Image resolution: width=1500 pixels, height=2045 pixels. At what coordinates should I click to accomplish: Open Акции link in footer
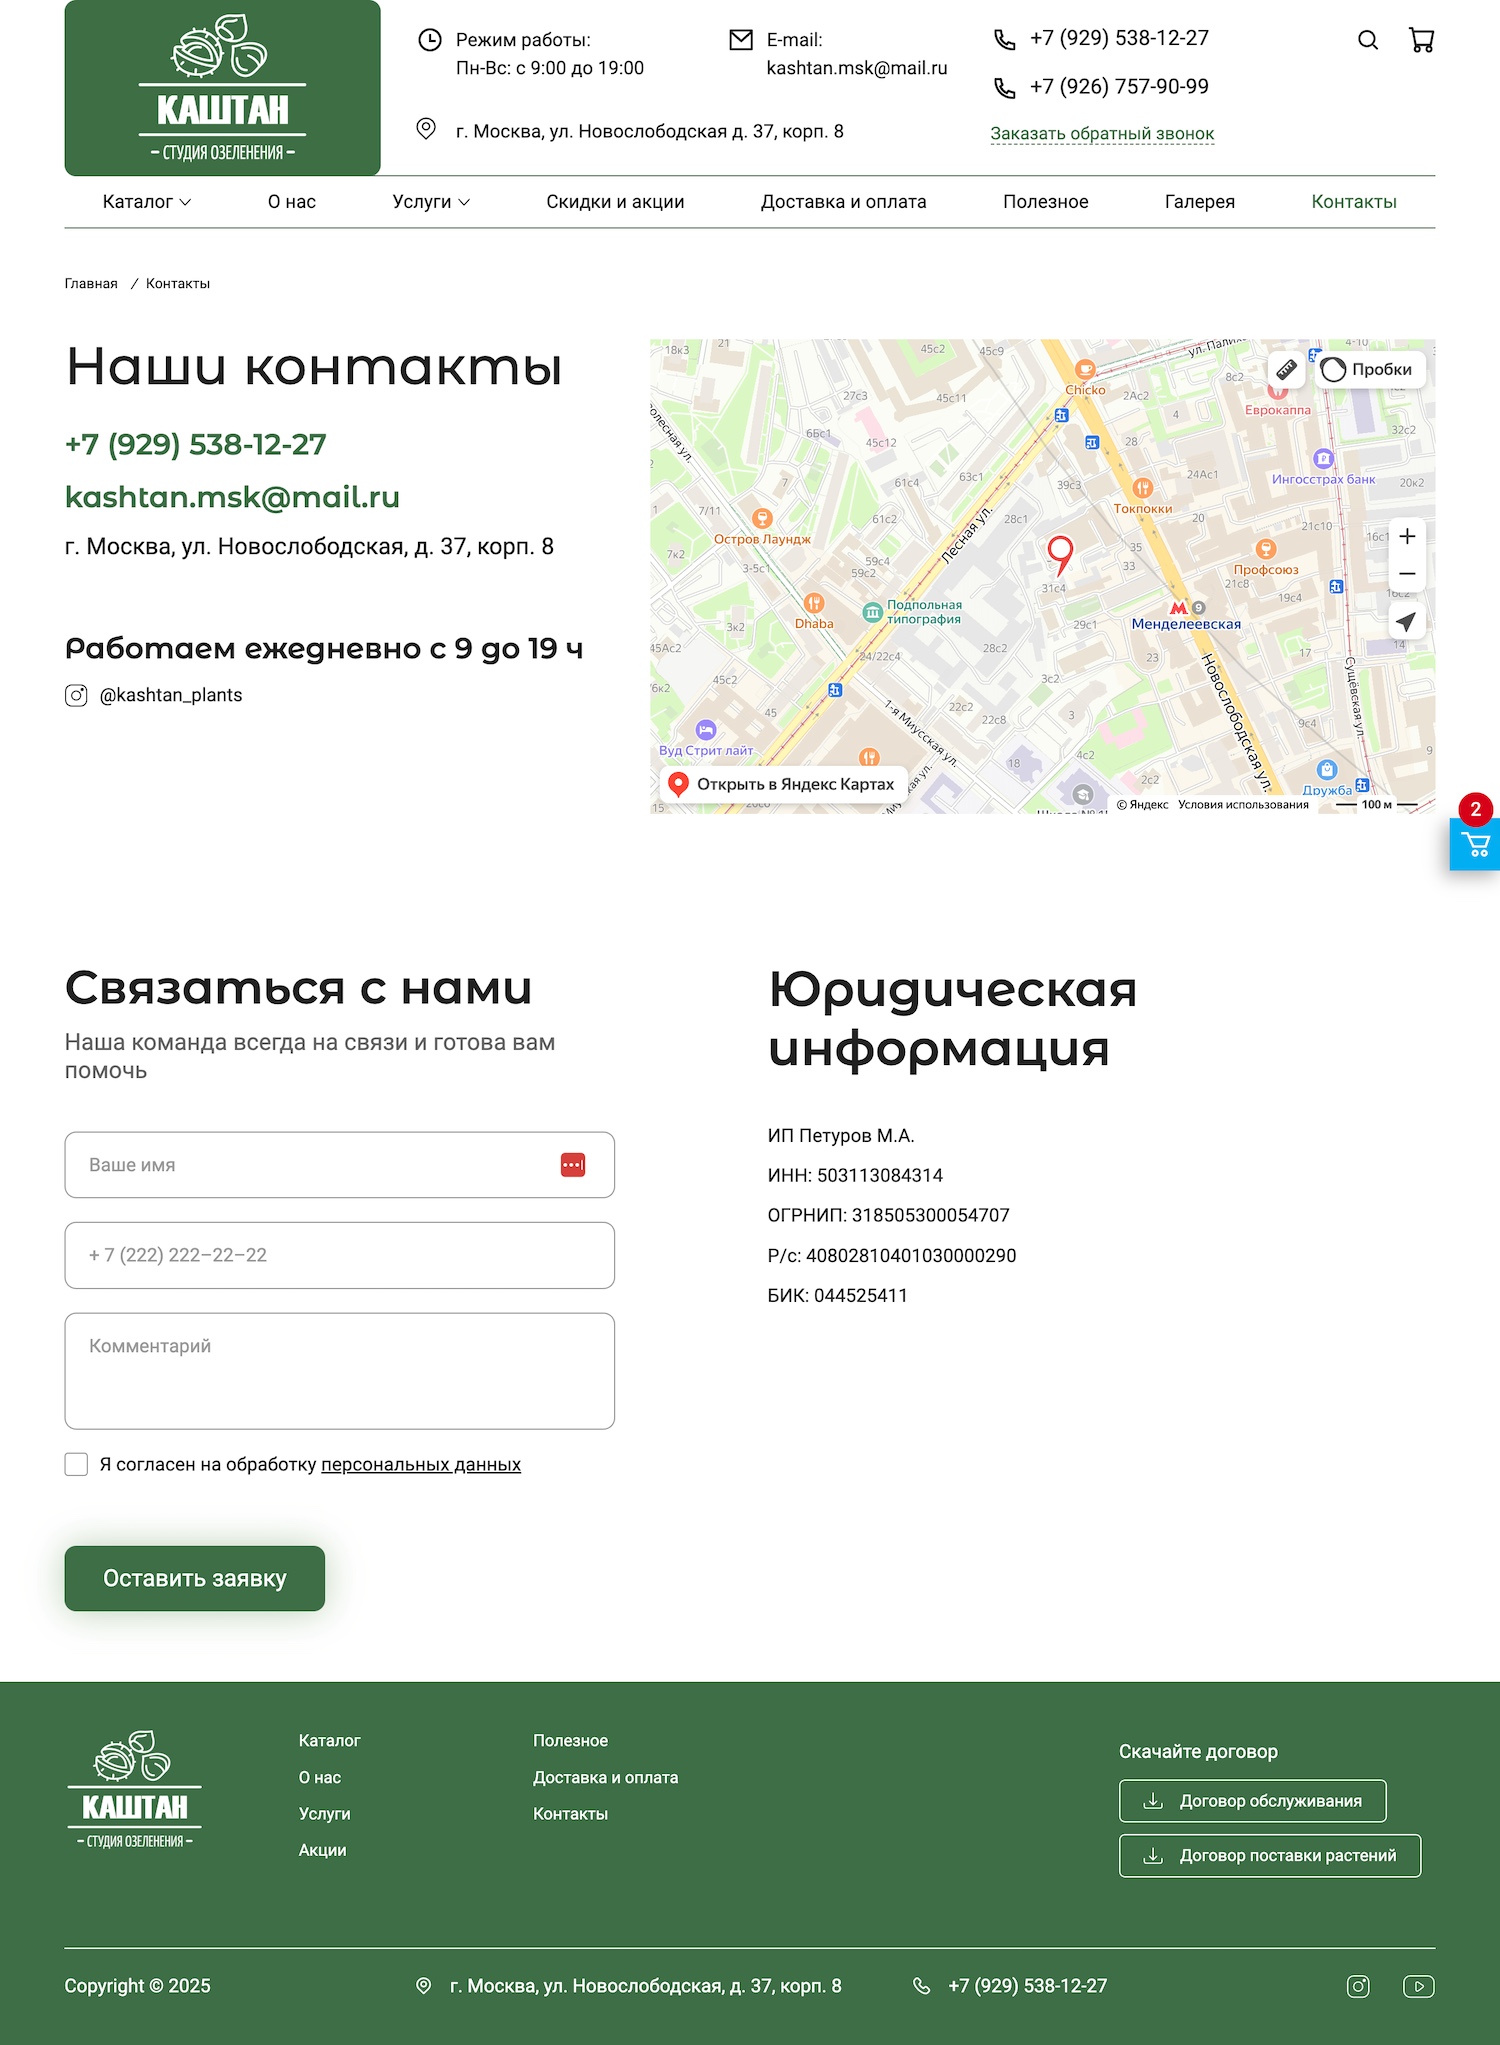[322, 1851]
